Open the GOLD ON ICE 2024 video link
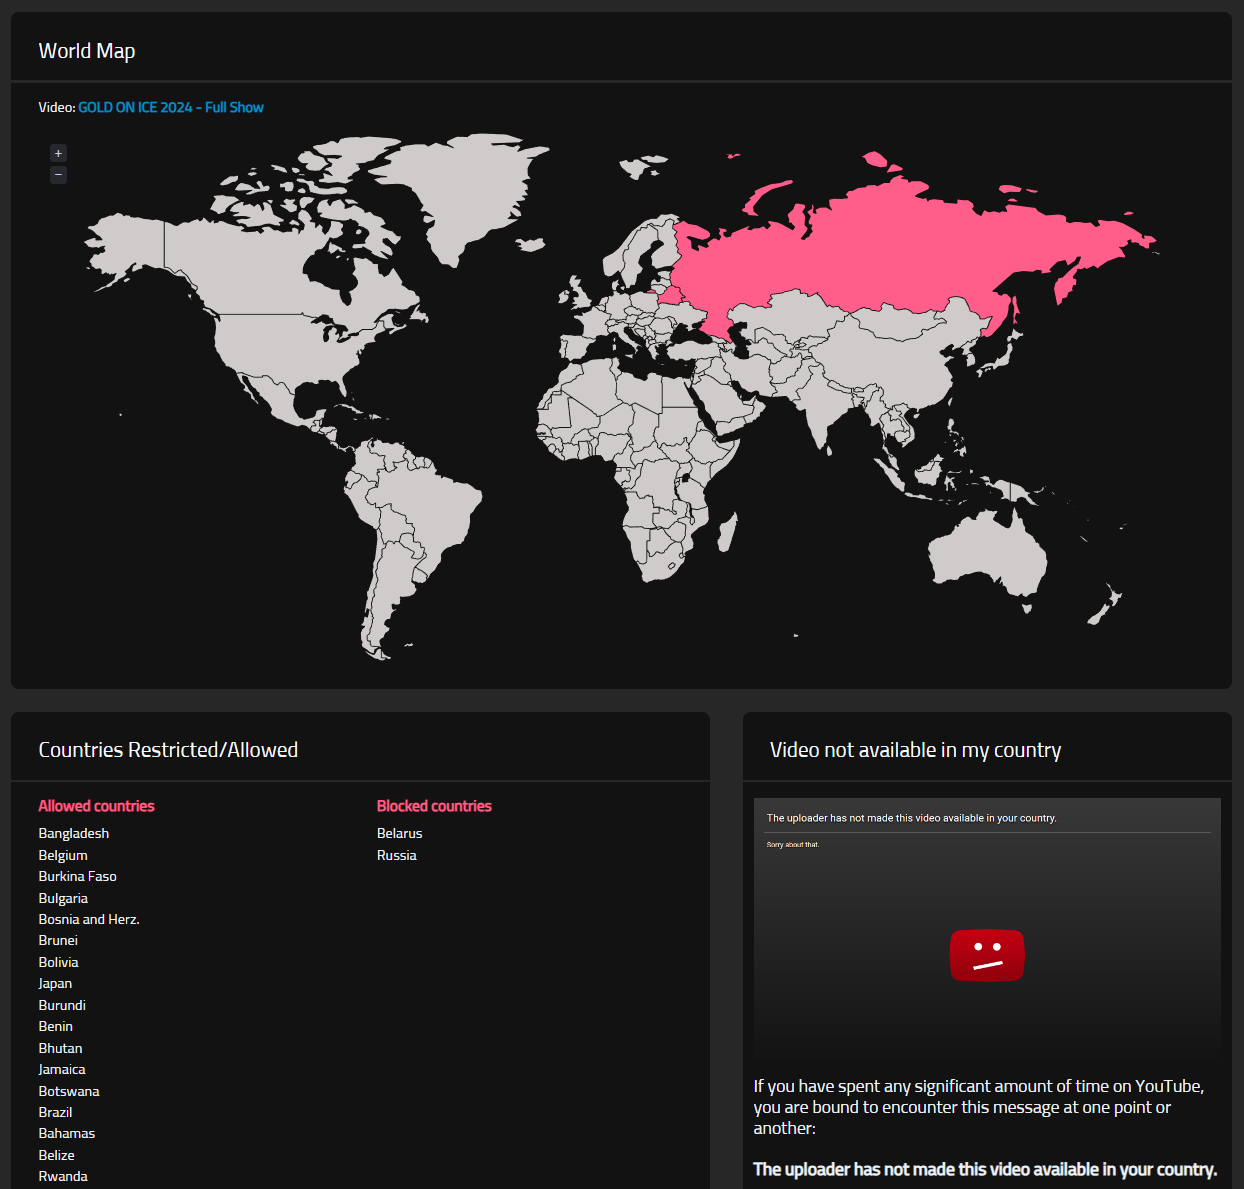This screenshot has width=1244, height=1189. [171, 107]
